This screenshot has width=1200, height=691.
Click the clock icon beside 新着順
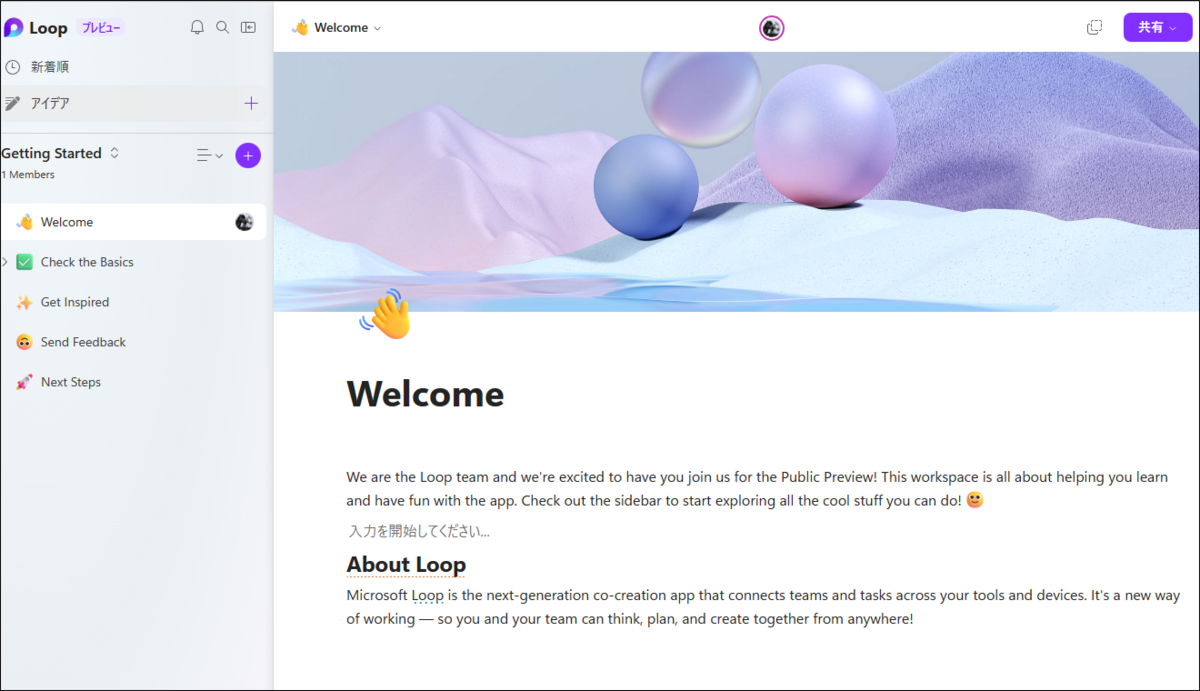(x=12, y=67)
